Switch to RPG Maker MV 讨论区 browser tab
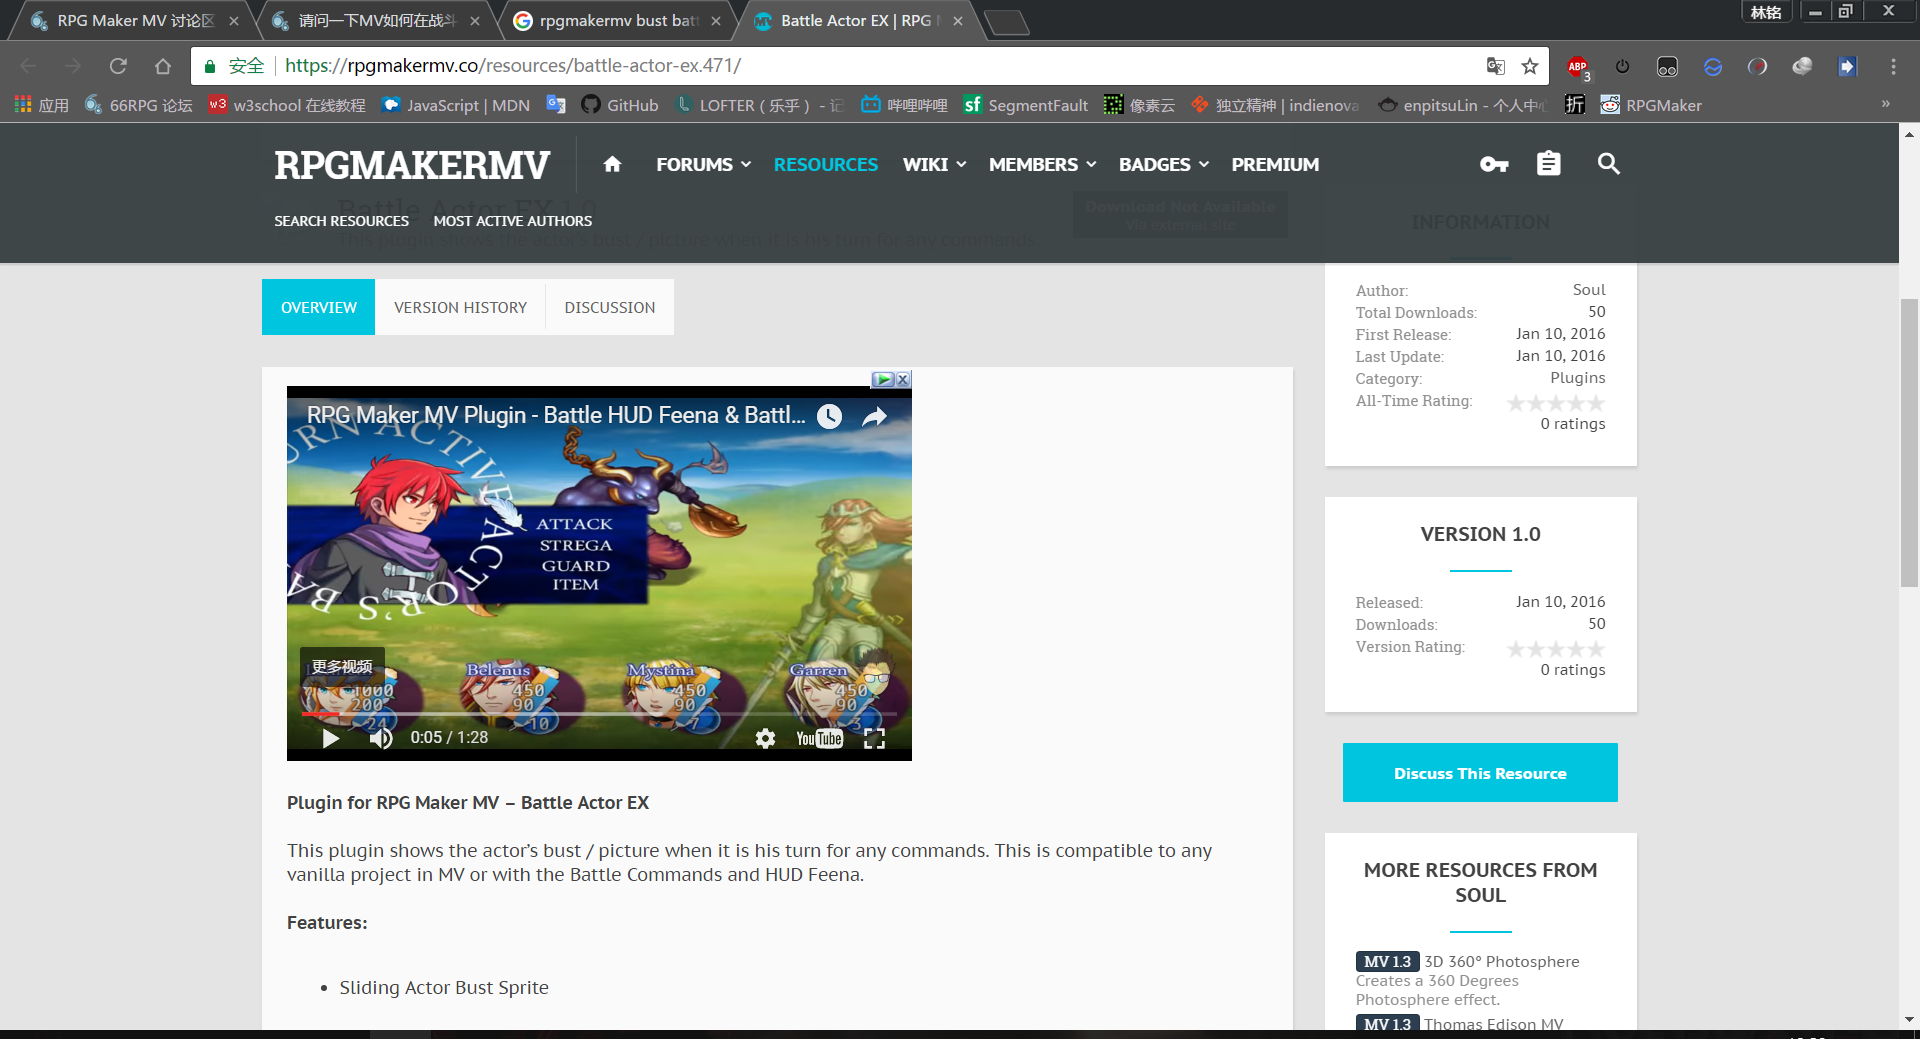The image size is (1920, 1039). (x=134, y=21)
